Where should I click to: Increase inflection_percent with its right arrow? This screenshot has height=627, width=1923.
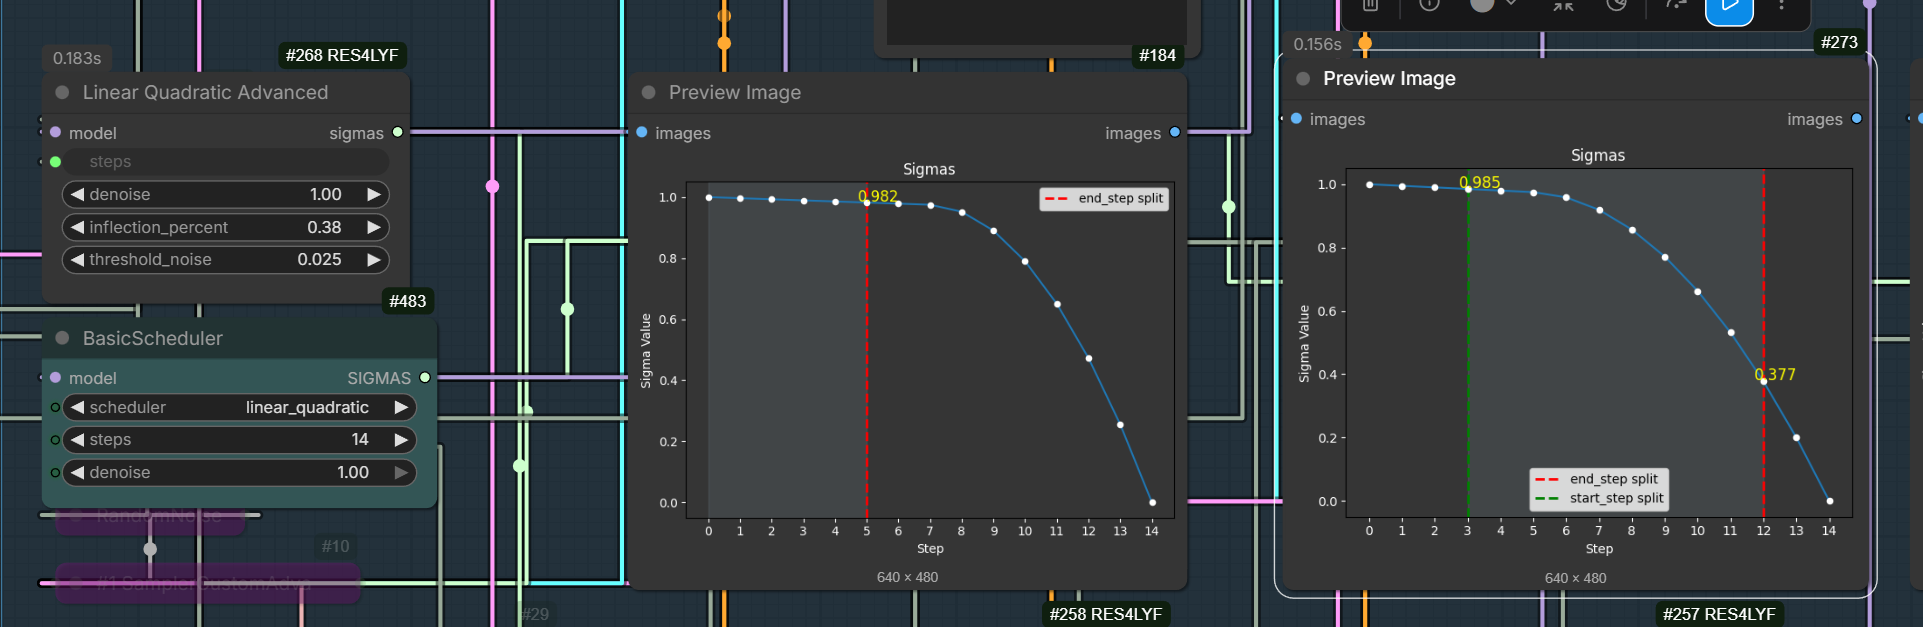[374, 227]
